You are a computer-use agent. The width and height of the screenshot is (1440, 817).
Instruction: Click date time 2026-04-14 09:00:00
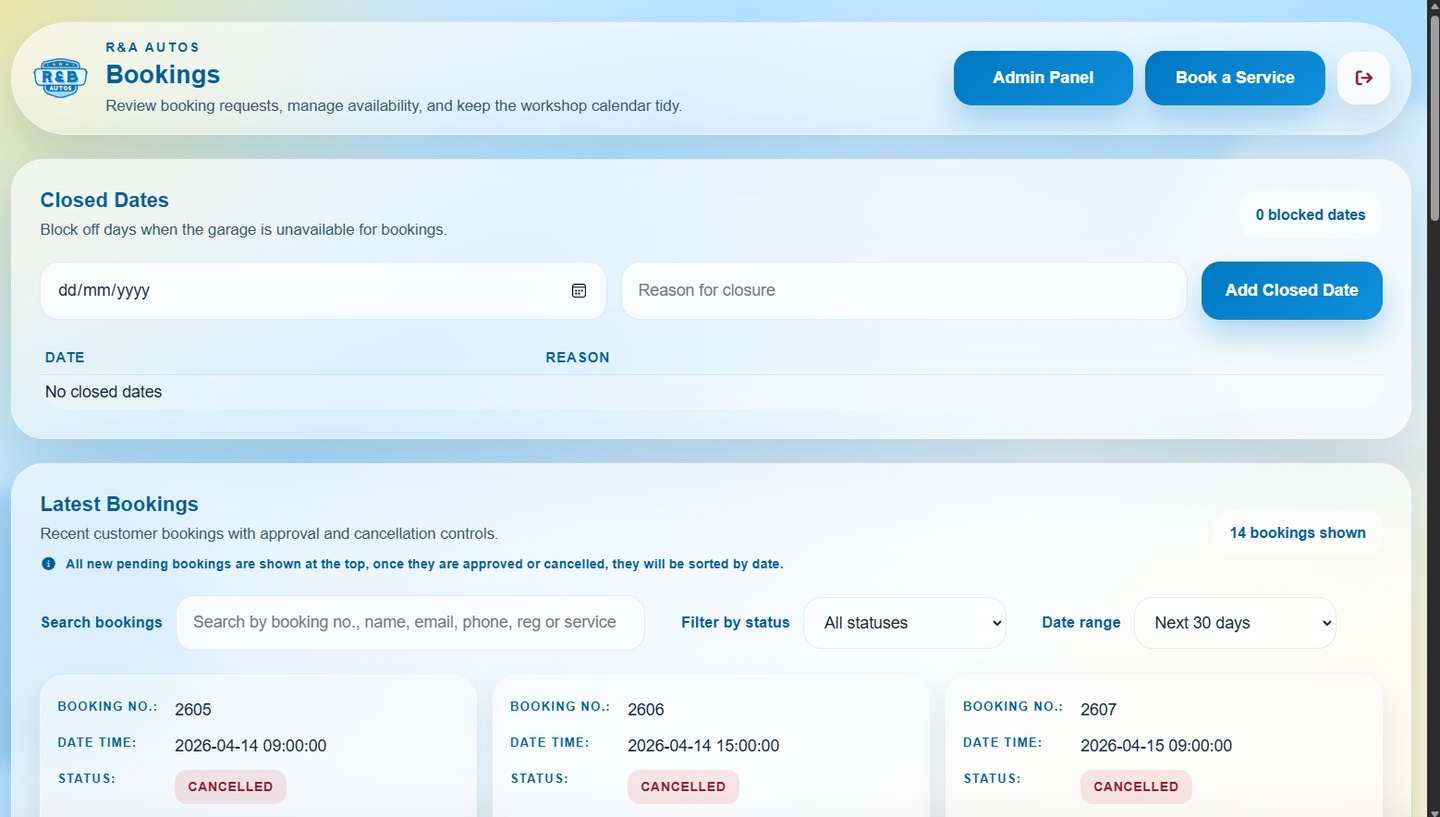click(x=251, y=746)
